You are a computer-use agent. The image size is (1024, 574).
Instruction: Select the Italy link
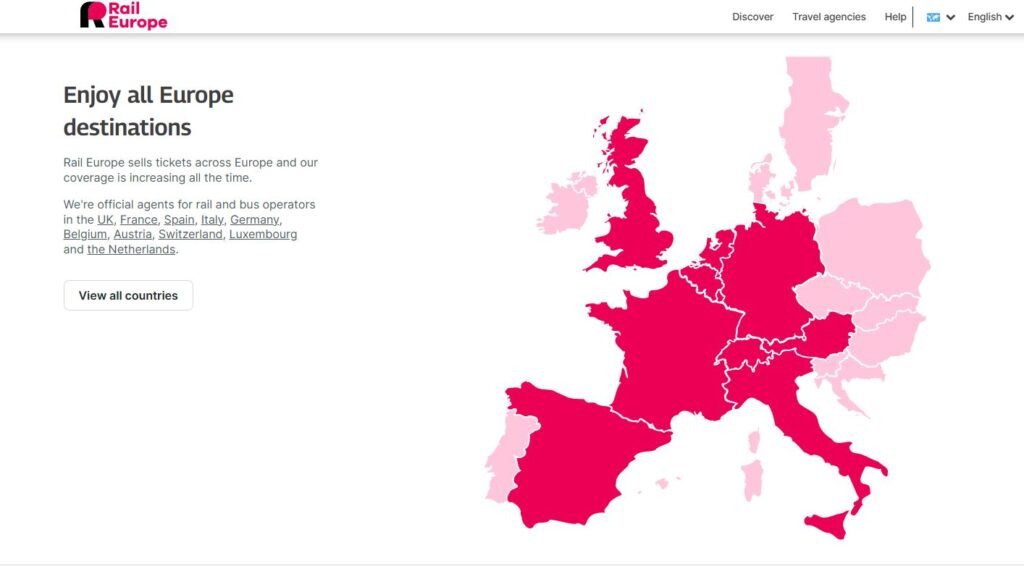[x=212, y=220]
